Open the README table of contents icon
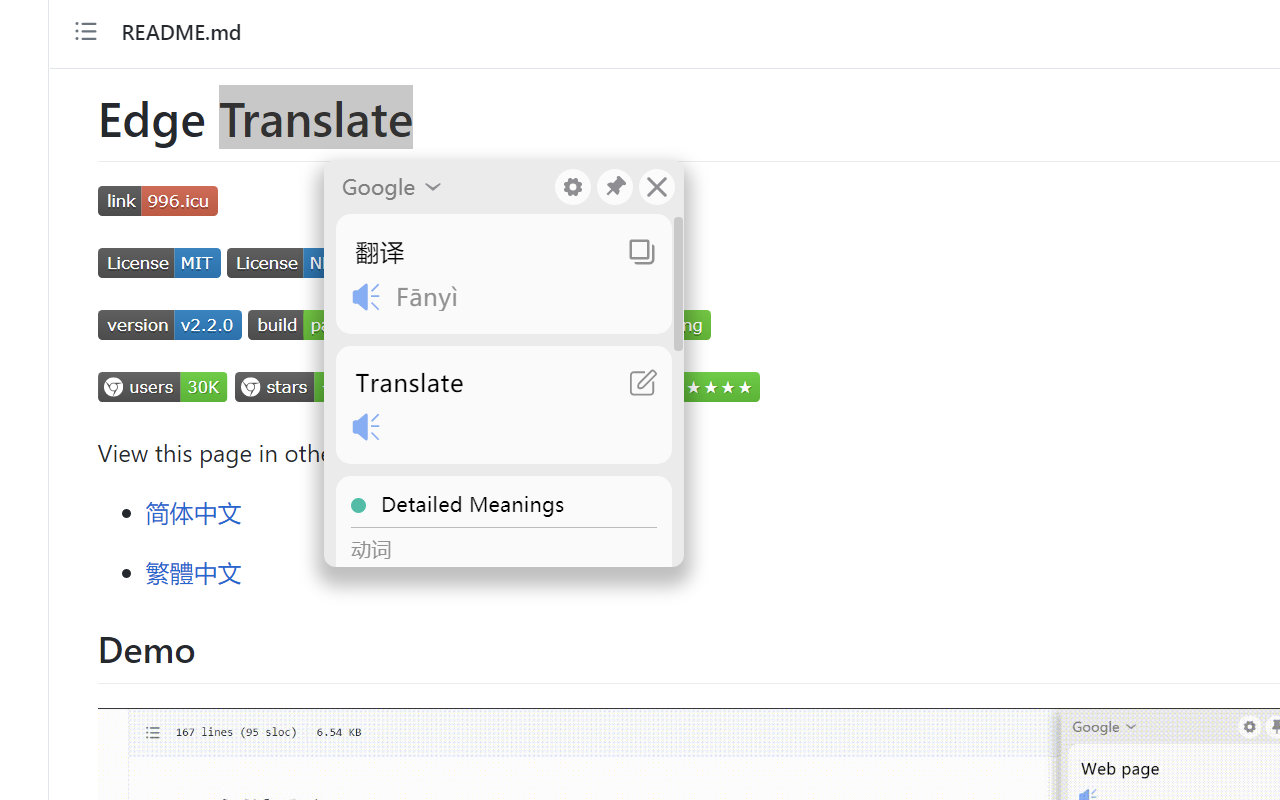Viewport: 1280px width, 800px height. 86,32
